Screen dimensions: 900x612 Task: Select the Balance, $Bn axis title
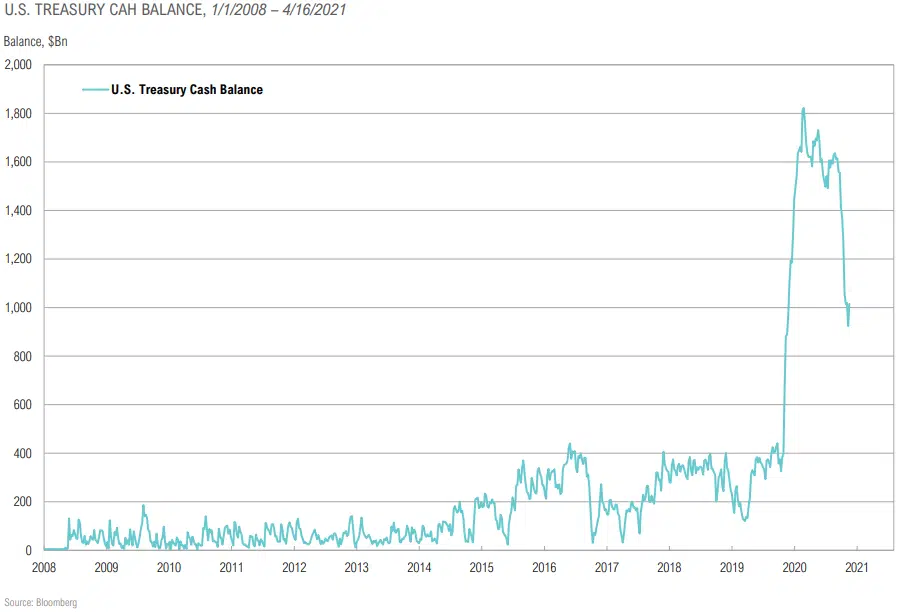click(36, 42)
